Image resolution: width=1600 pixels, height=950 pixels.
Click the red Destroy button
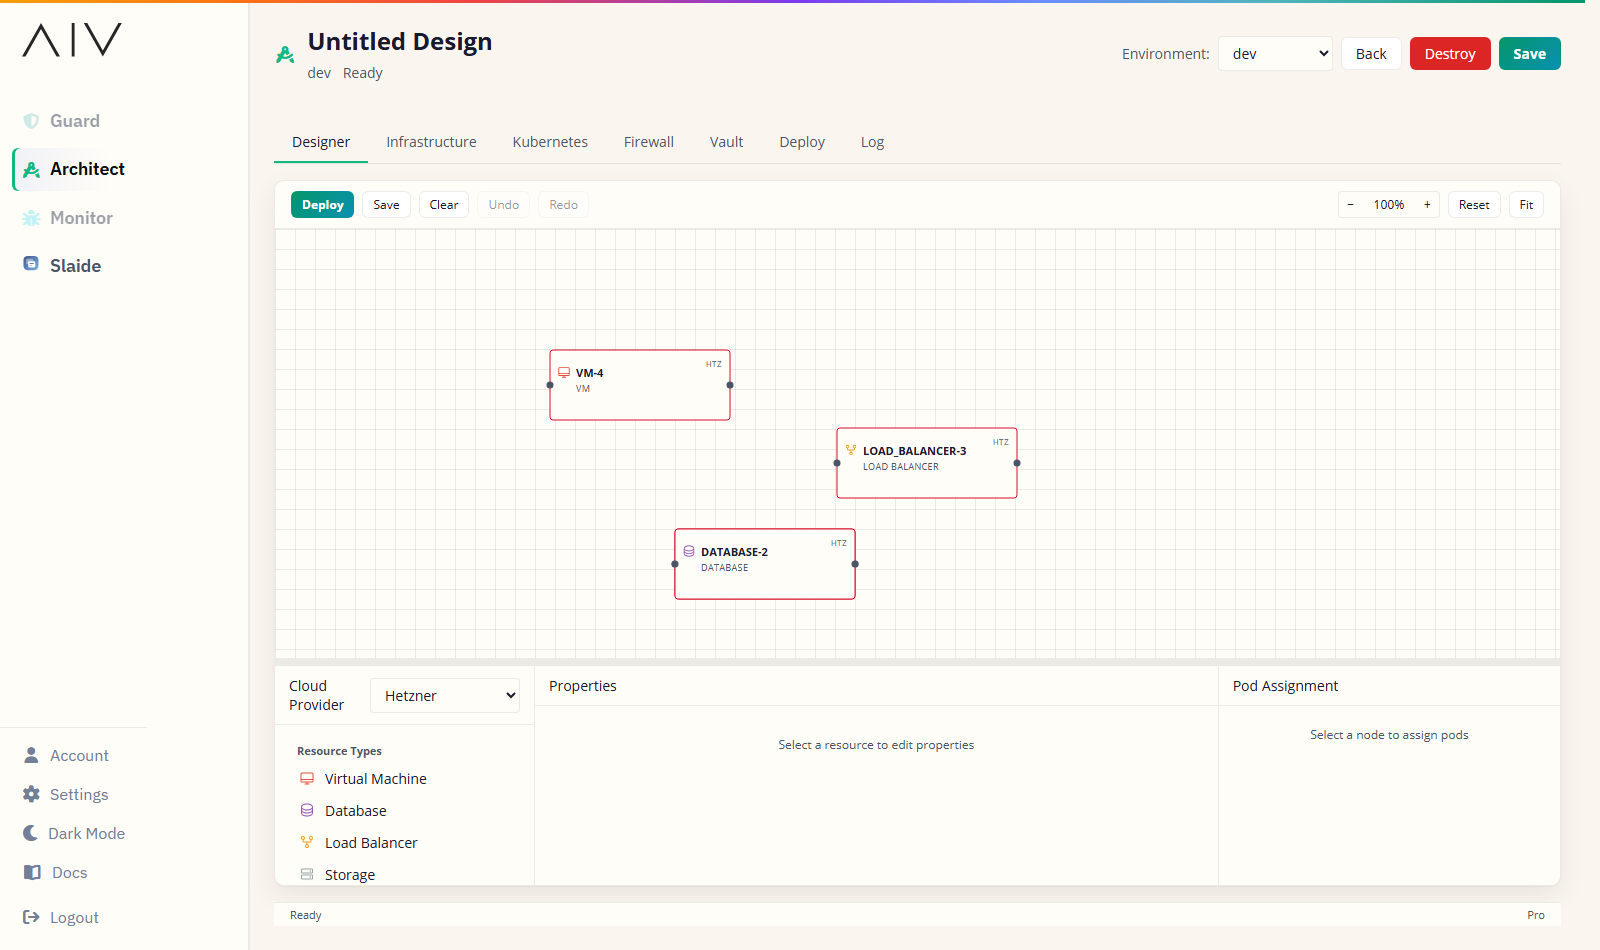[1450, 54]
